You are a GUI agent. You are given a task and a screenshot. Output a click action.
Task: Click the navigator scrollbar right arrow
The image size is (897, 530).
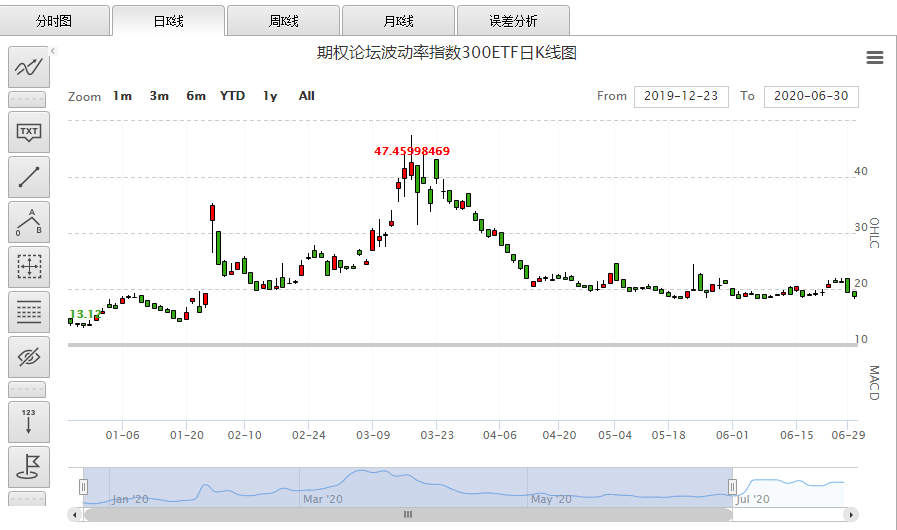point(851,514)
